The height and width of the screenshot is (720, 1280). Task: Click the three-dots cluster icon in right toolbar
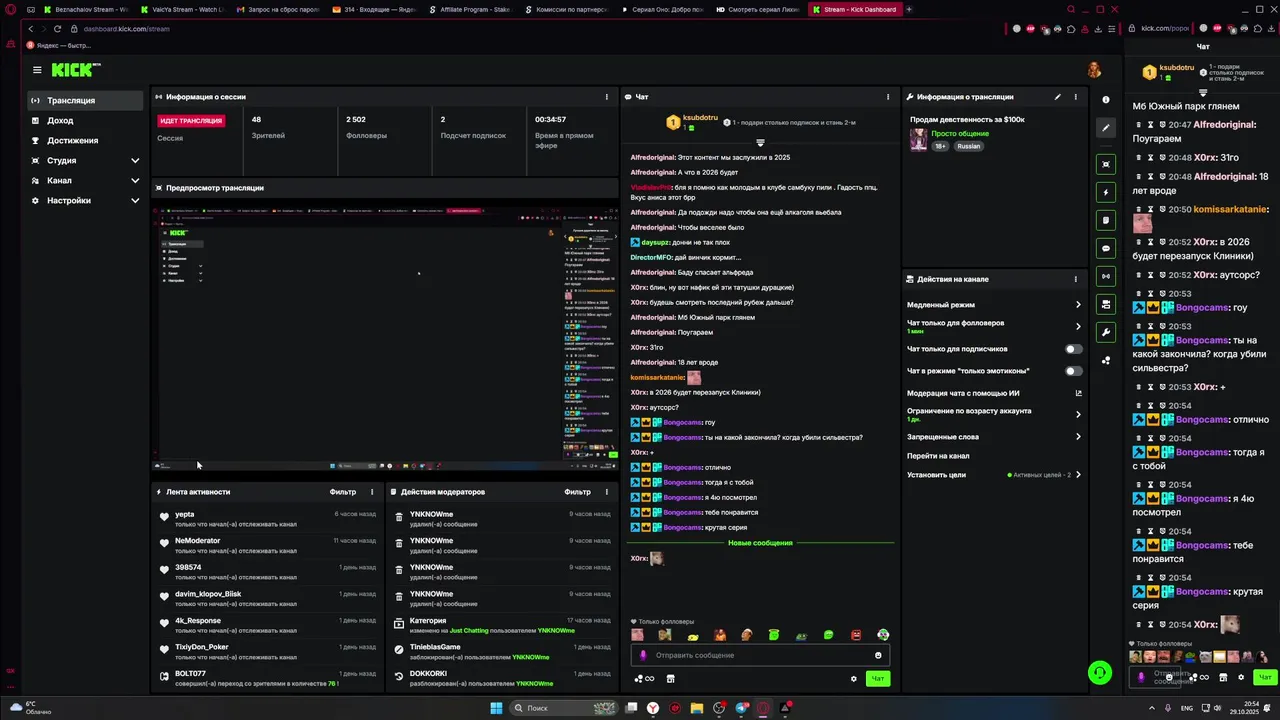(1105, 360)
